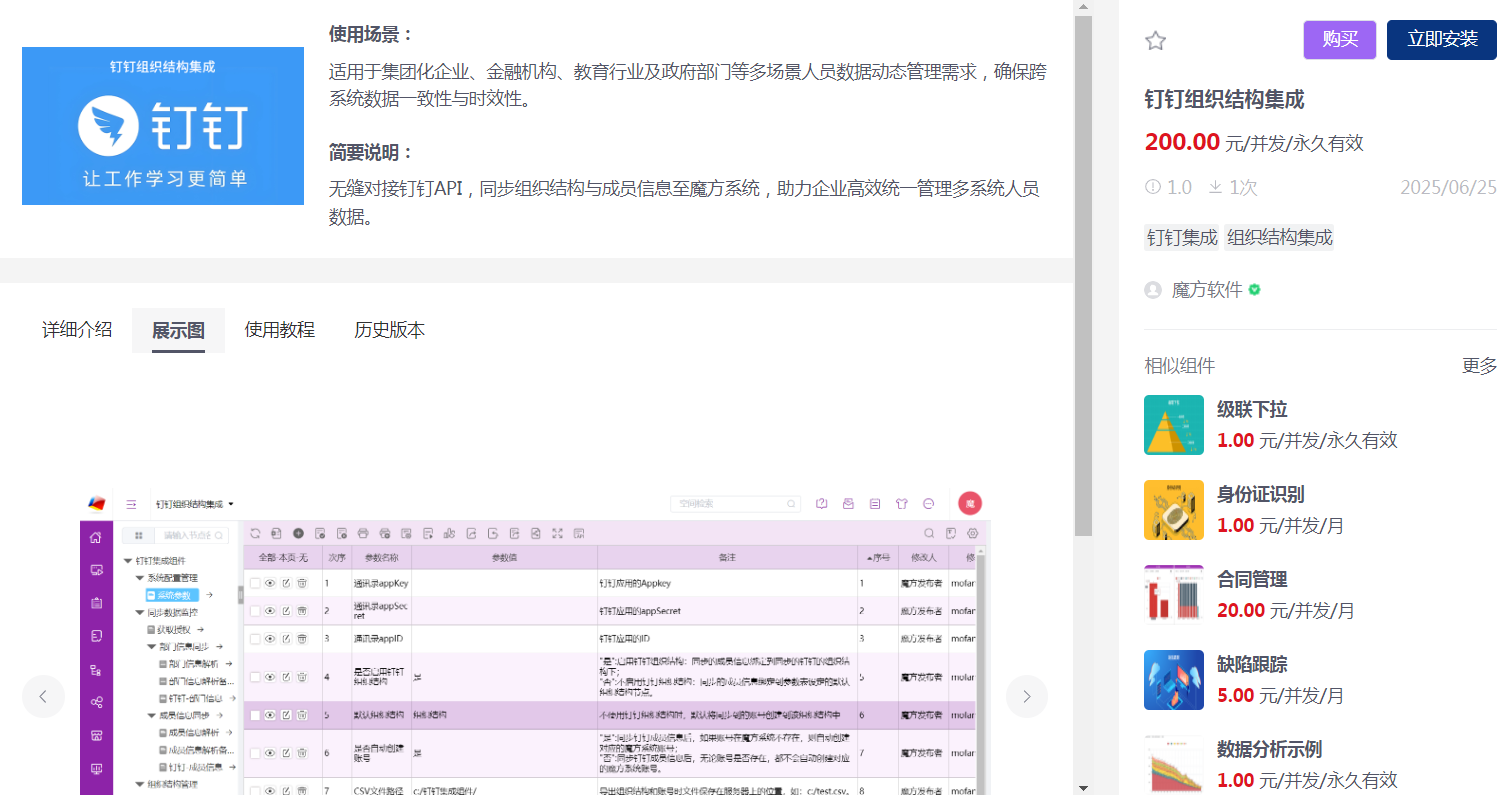Click the download count icon beside 1次
Screen dimensions: 1511x795
click(1216, 187)
